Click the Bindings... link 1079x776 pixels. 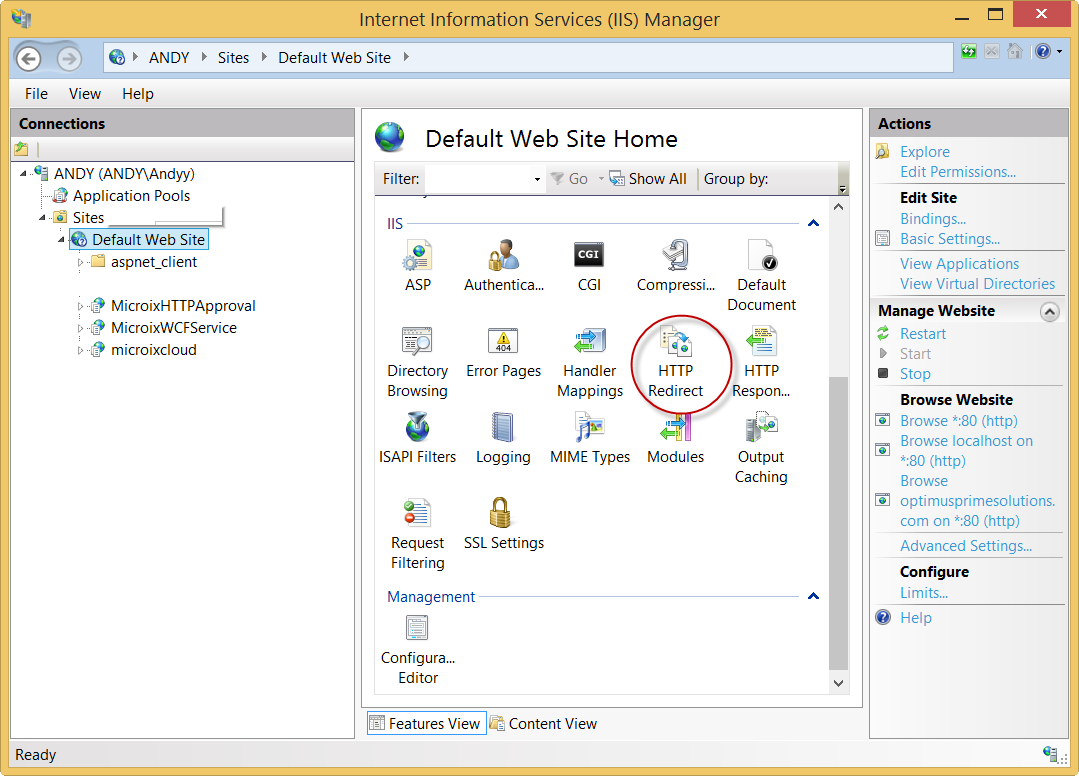pyautogui.click(x=932, y=219)
